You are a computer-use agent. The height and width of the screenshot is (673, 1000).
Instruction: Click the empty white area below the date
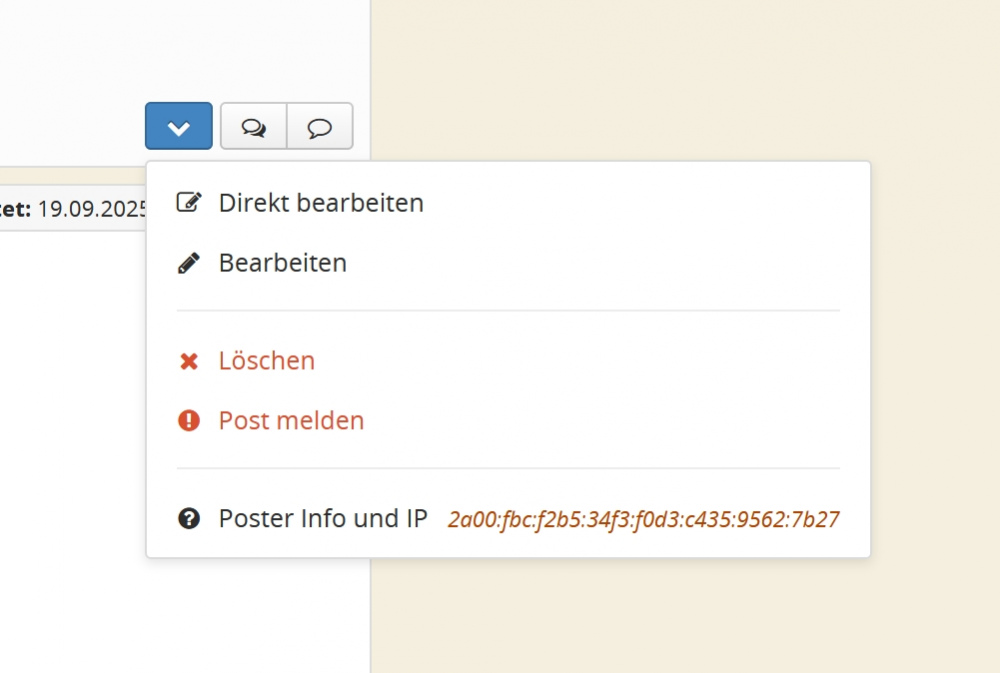point(70,420)
